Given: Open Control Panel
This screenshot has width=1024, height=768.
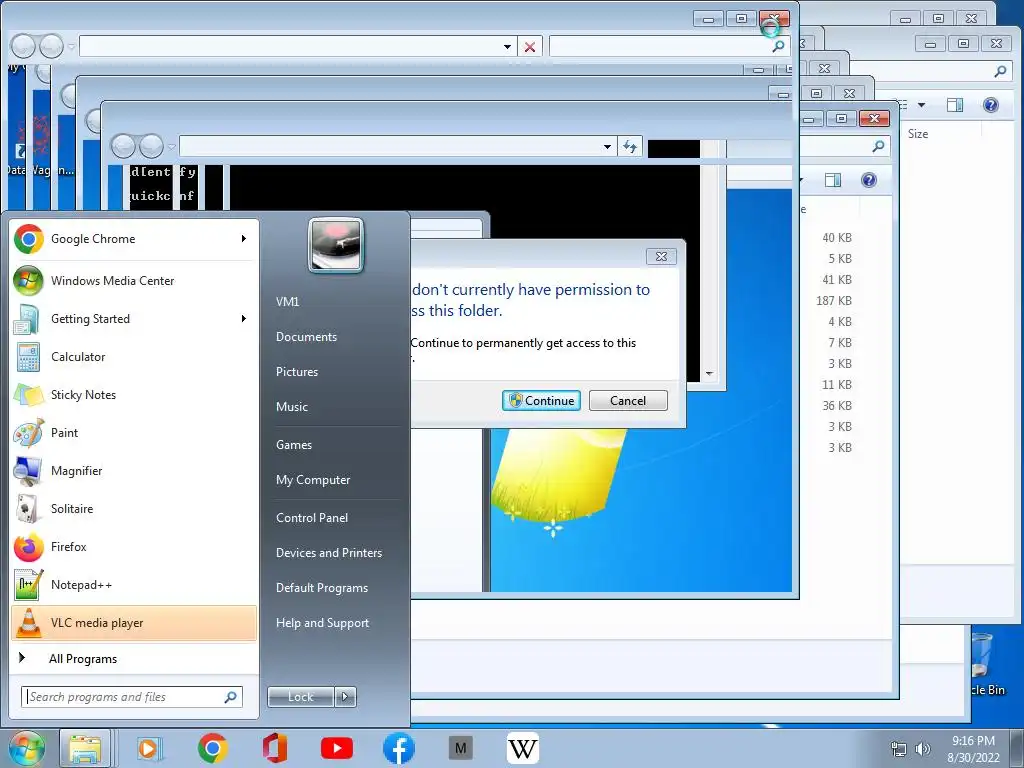Looking at the screenshot, I should [x=312, y=518].
